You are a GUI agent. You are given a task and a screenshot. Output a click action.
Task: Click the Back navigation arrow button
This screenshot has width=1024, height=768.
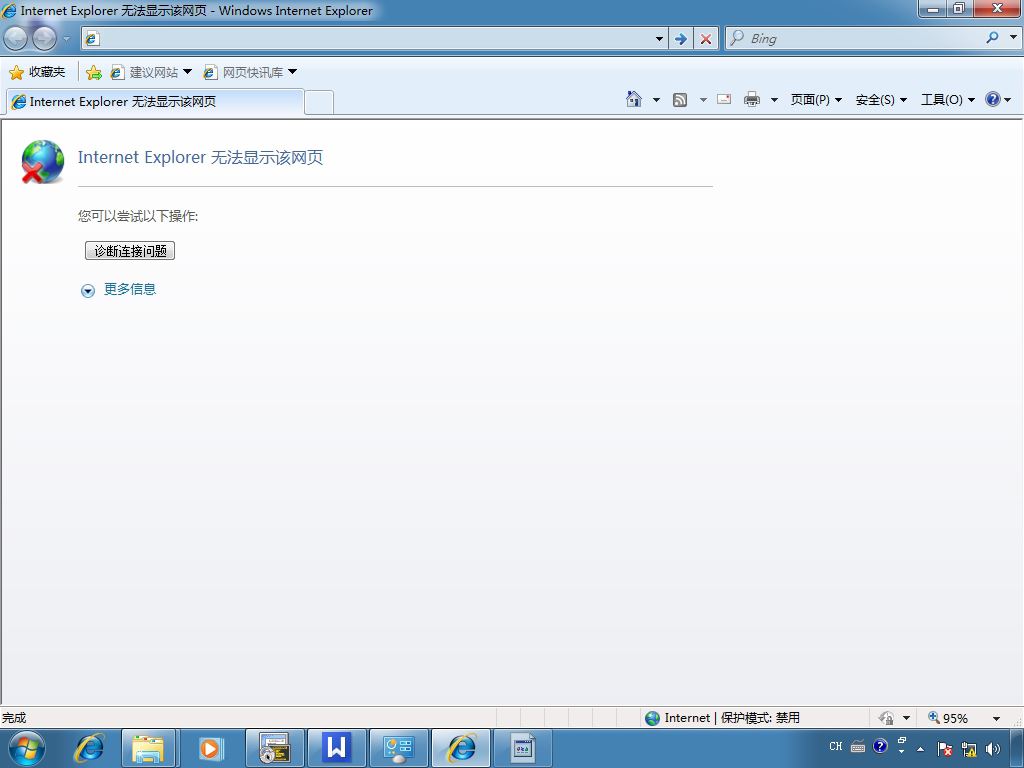16,39
